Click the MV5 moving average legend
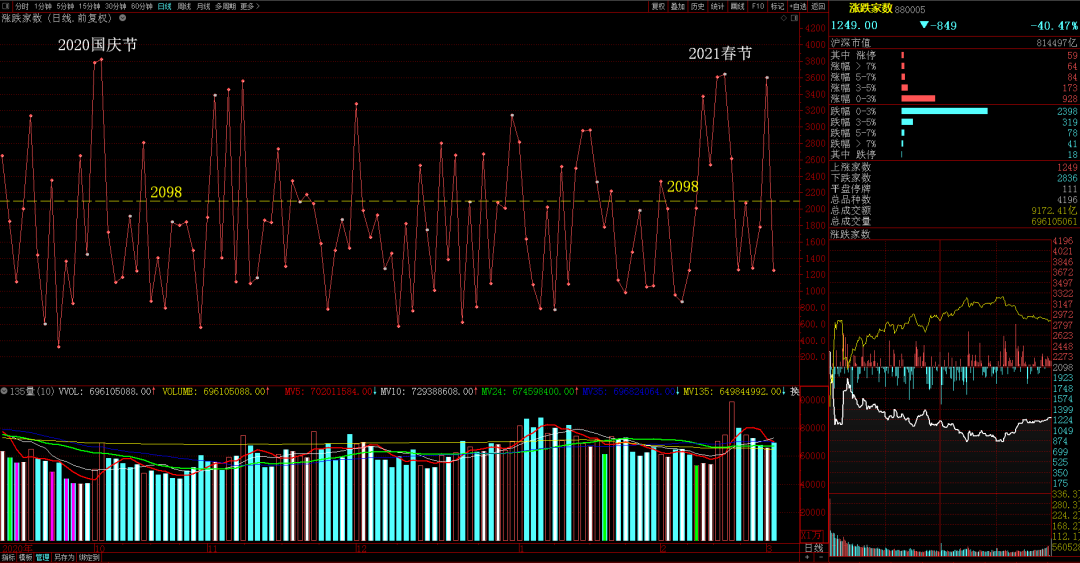The image size is (1080, 563). pyautogui.click(x=329, y=391)
